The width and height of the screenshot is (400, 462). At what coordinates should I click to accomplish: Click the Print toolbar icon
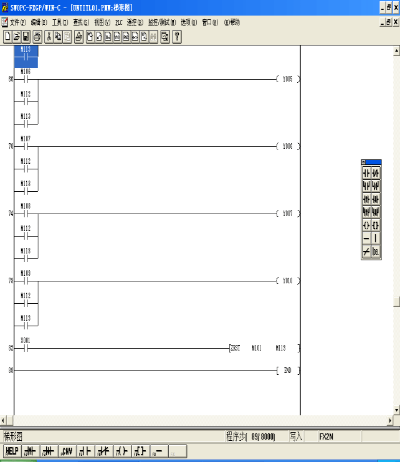pyautogui.click(x=37, y=37)
